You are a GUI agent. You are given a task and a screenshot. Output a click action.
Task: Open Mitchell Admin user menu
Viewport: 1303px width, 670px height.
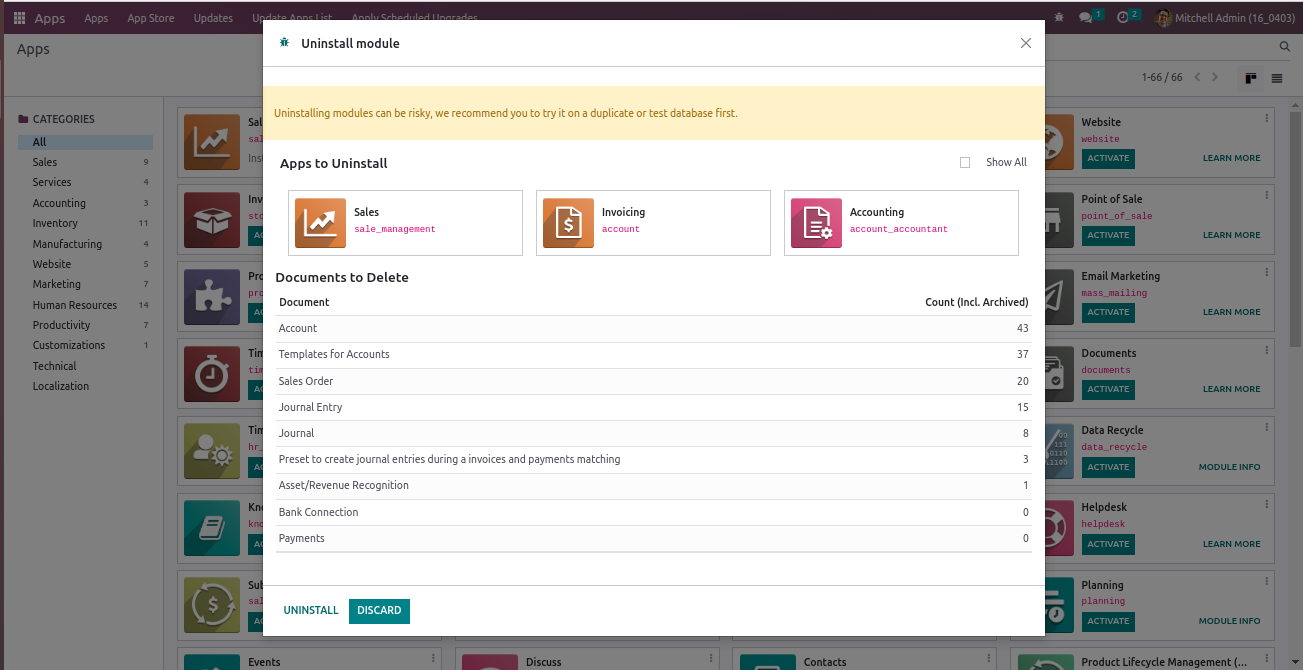[1225, 18]
